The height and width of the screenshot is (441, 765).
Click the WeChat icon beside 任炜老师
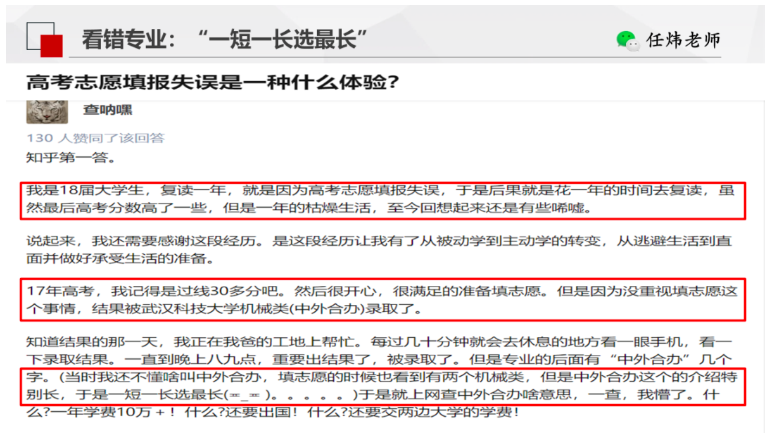tap(627, 40)
